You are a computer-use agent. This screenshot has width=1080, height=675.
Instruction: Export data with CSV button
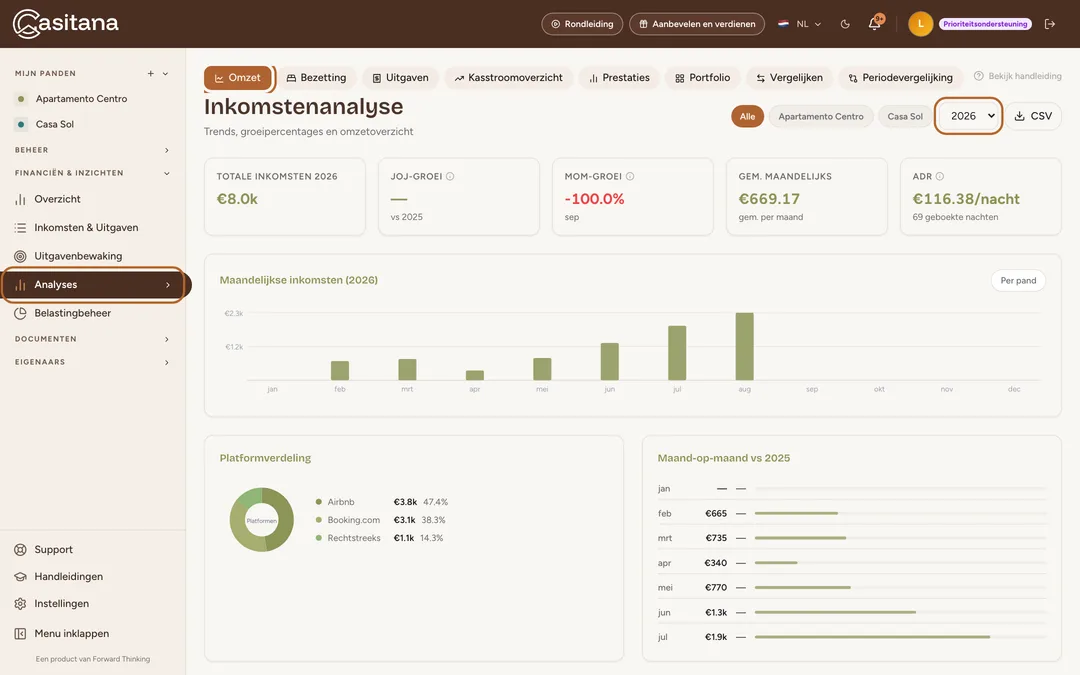click(x=1033, y=116)
